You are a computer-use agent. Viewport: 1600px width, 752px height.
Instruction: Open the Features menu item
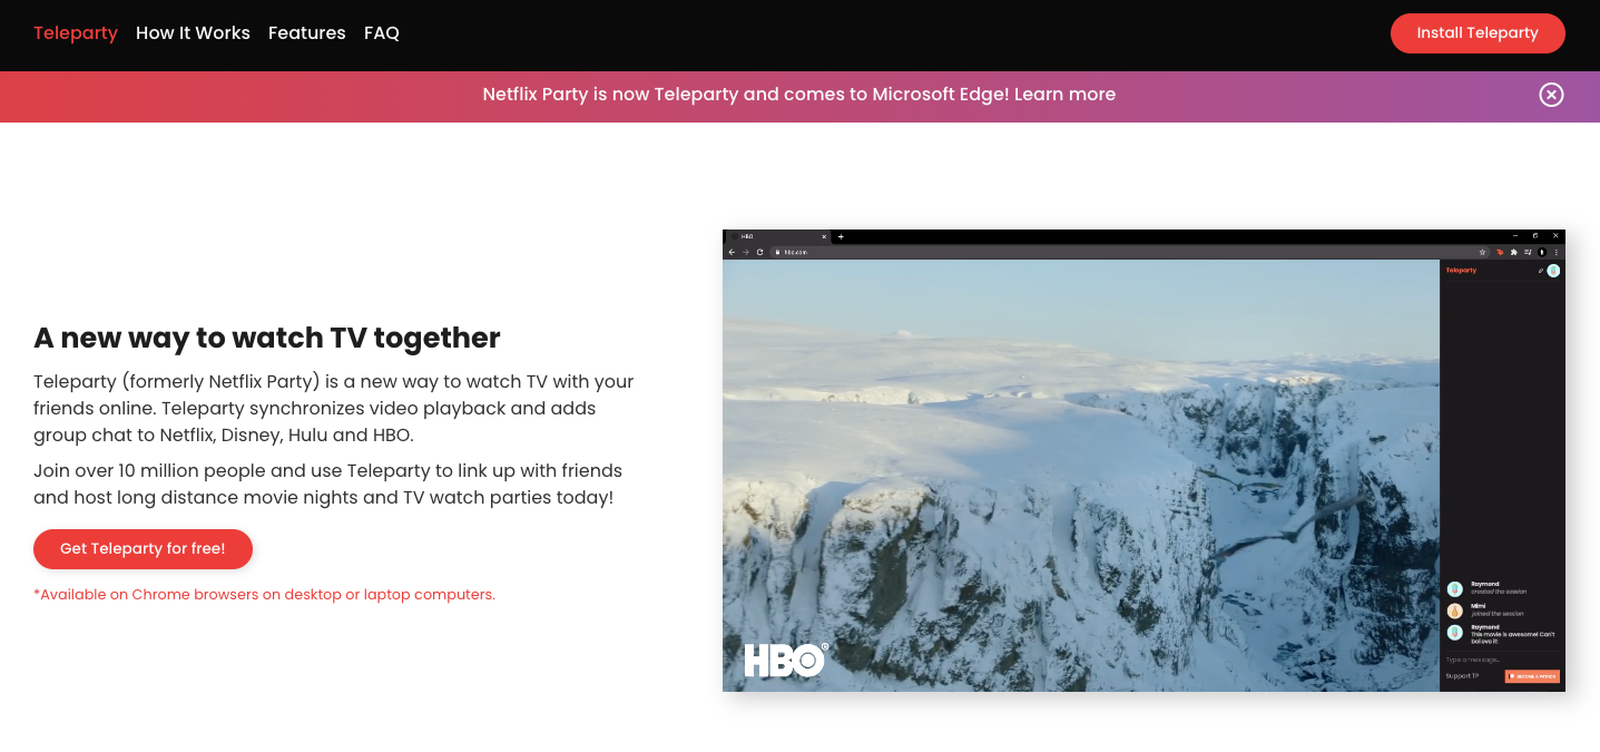pos(307,33)
